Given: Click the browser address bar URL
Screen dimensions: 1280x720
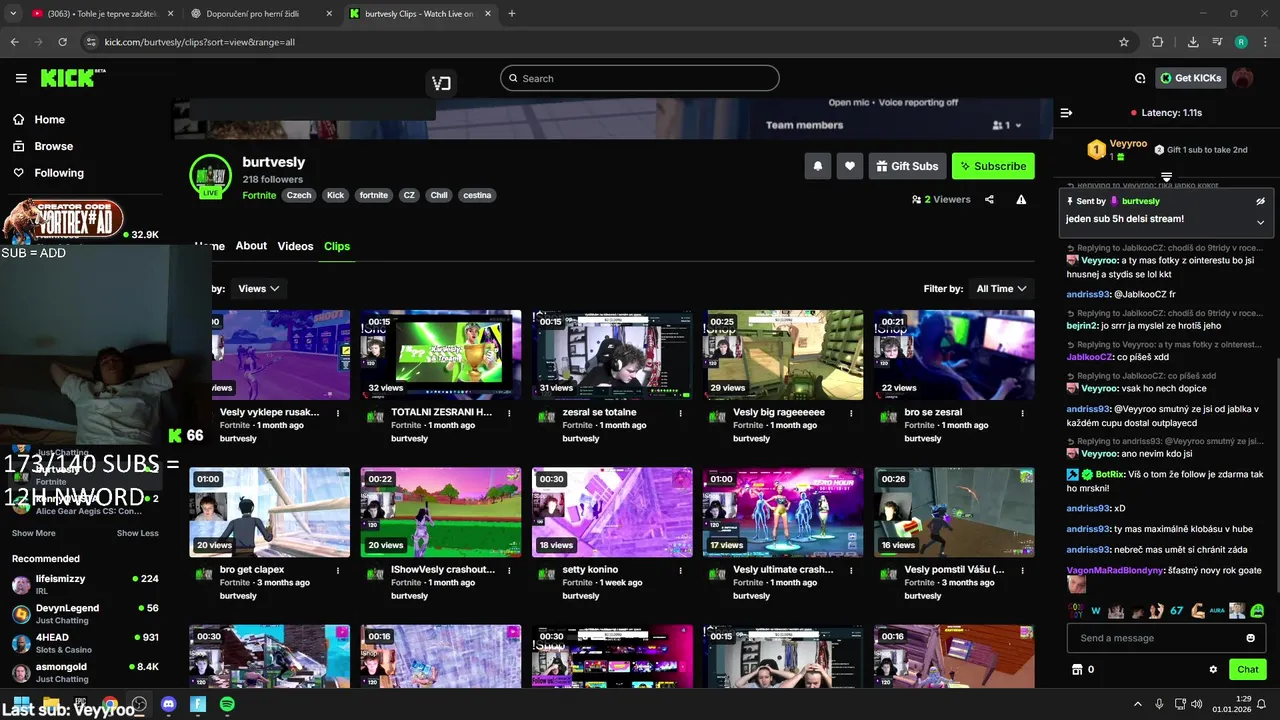Looking at the screenshot, I should click(200, 42).
